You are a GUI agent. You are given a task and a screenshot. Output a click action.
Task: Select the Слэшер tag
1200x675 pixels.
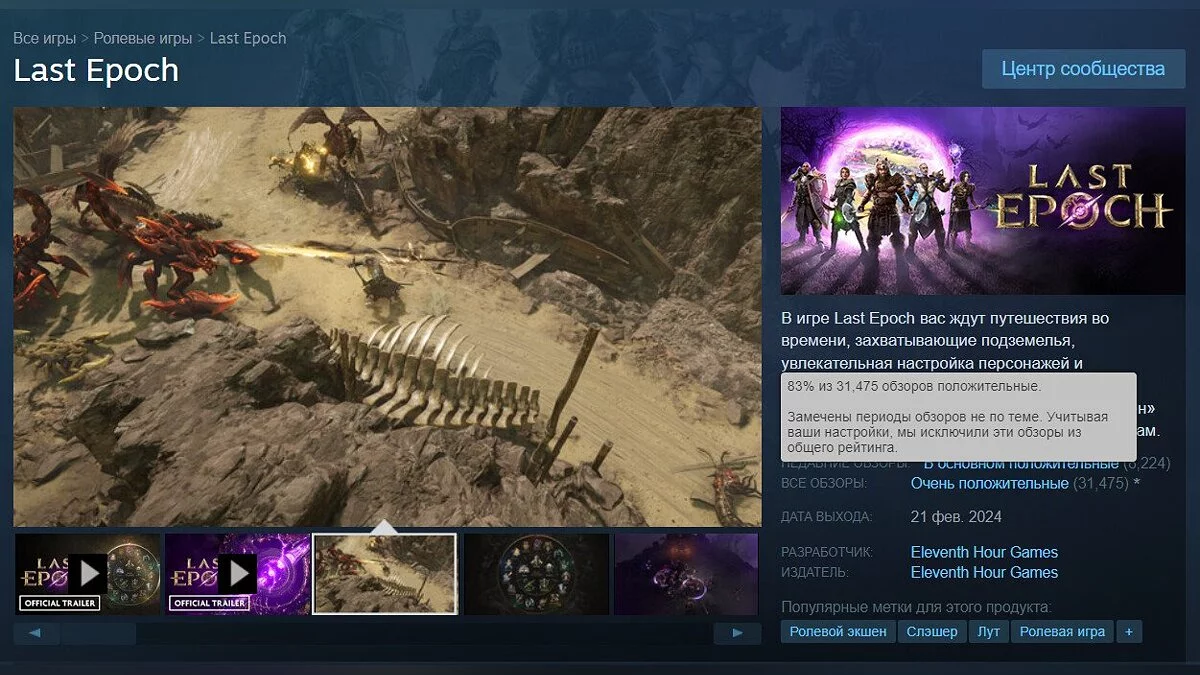point(932,632)
